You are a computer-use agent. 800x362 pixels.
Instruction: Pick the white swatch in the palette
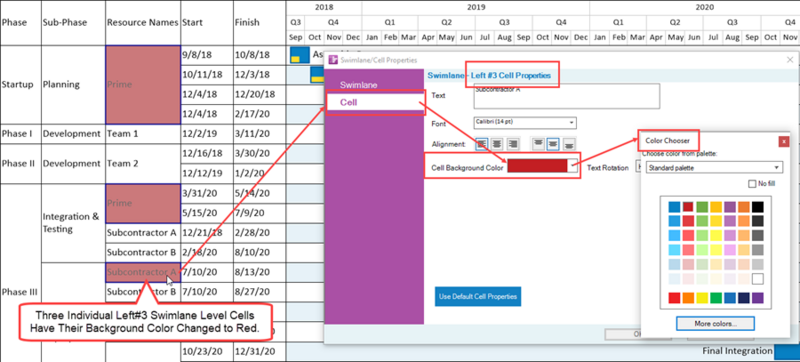point(758,279)
